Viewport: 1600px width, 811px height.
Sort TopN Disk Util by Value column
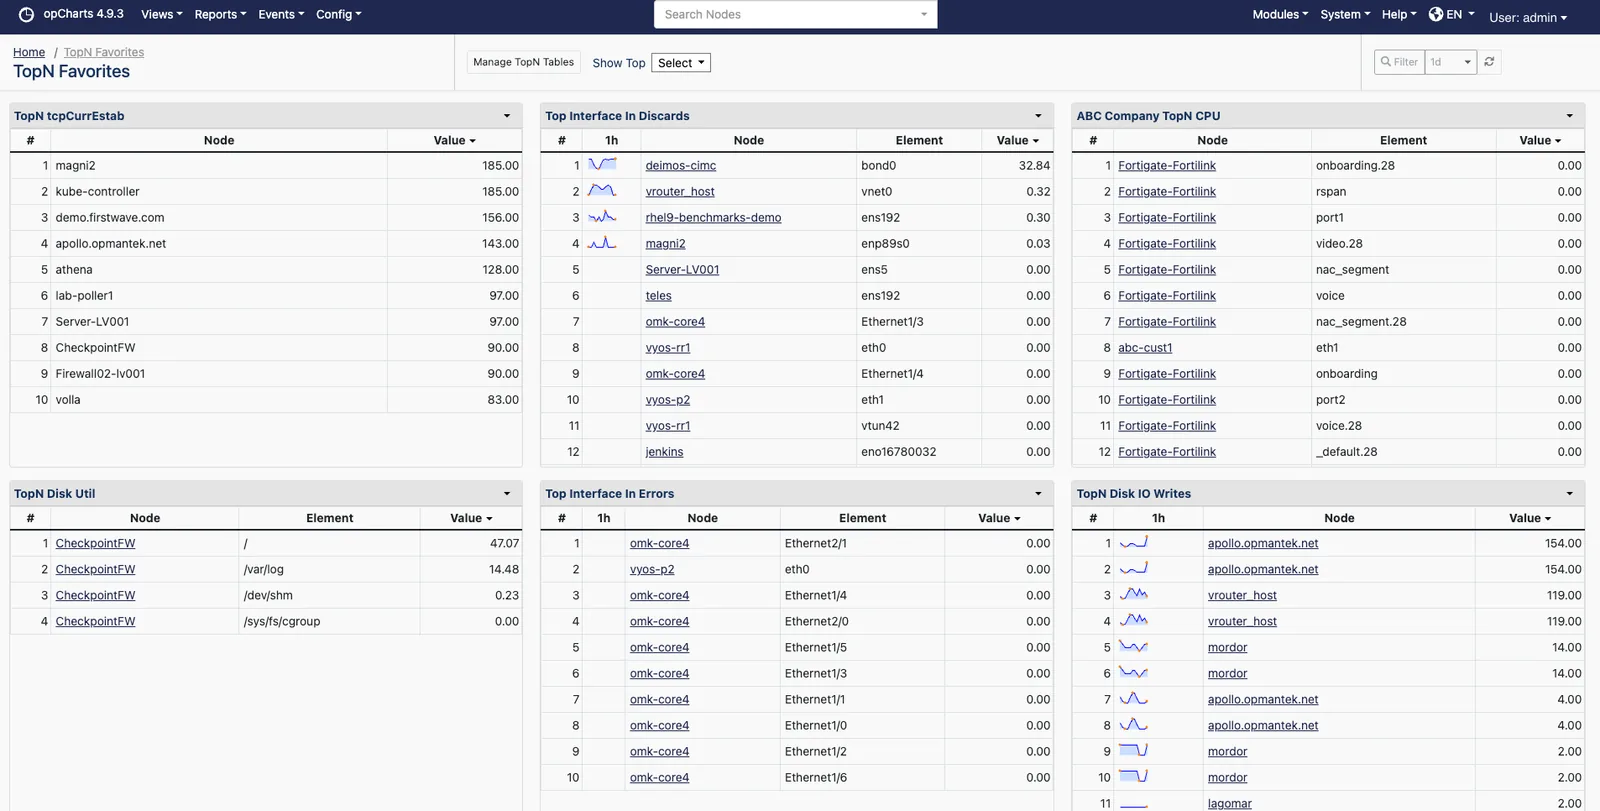point(471,518)
